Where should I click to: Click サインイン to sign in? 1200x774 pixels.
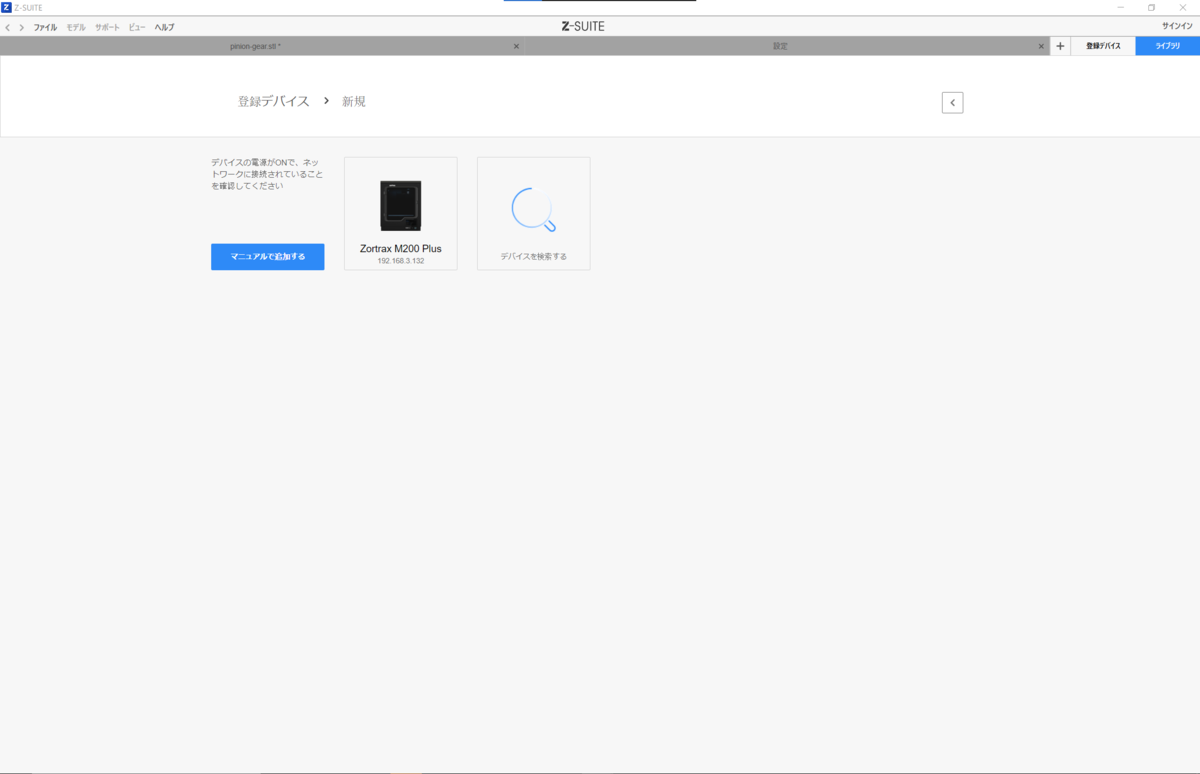[1176, 26]
